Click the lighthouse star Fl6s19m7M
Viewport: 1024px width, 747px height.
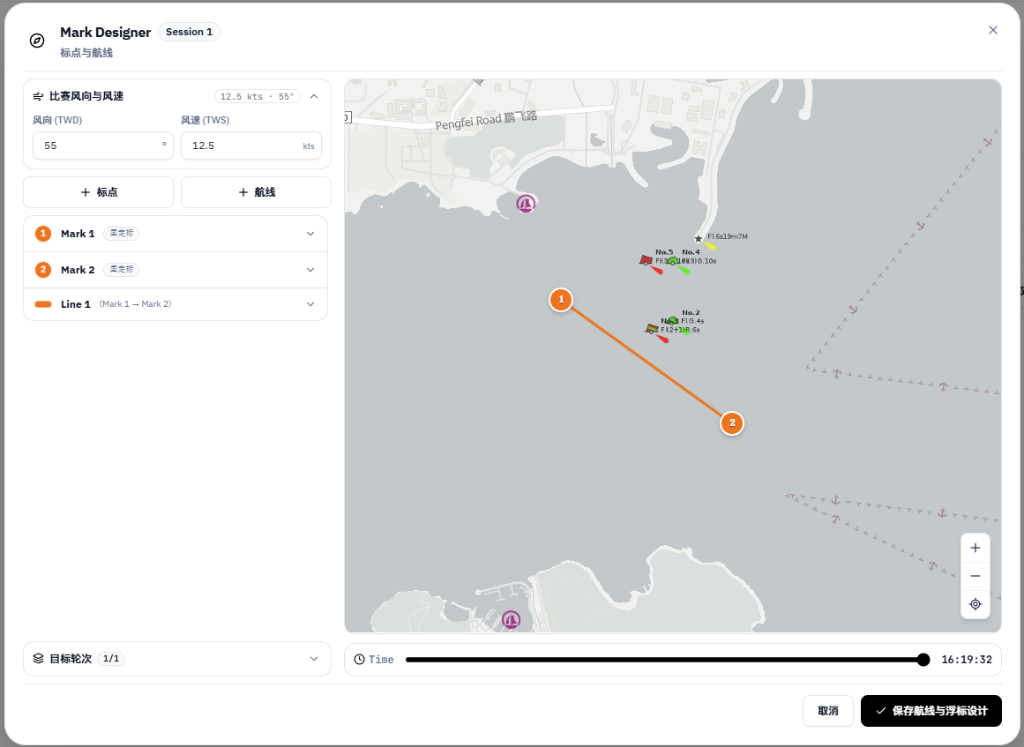tap(698, 238)
